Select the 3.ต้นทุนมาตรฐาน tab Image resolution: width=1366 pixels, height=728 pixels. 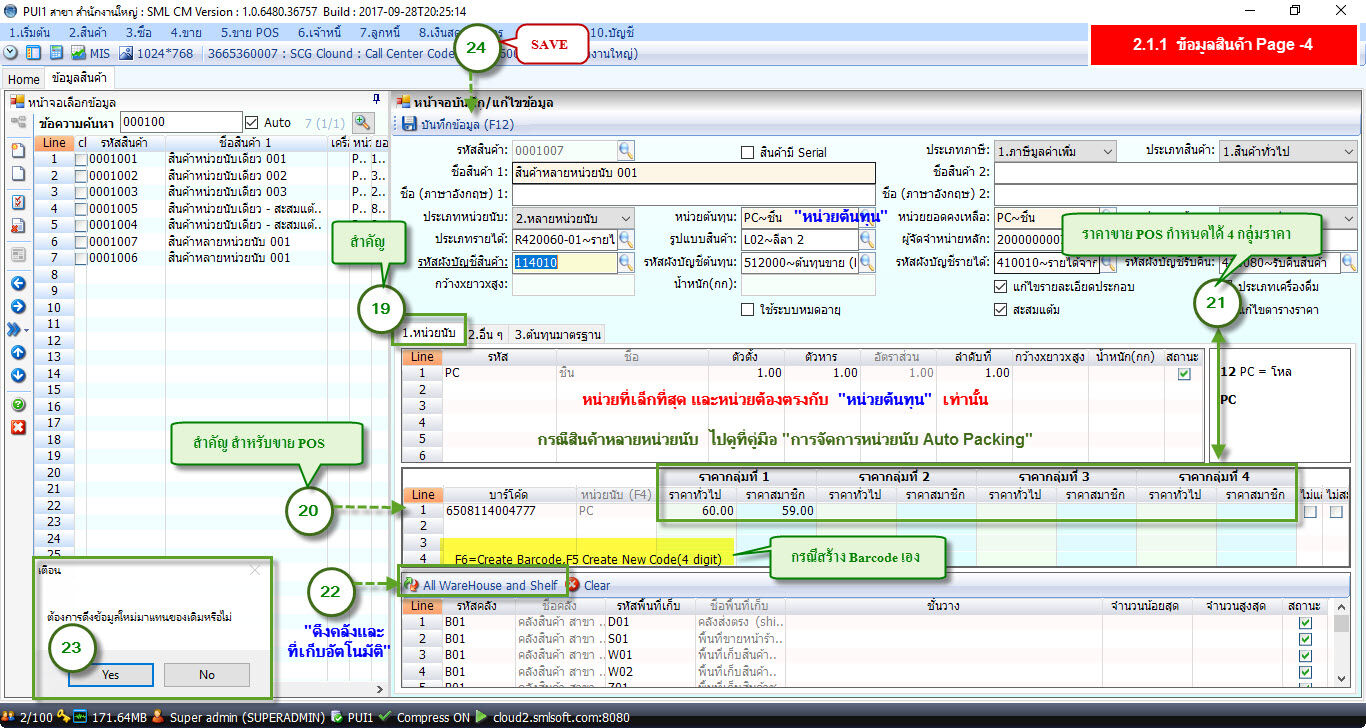click(x=559, y=333)
